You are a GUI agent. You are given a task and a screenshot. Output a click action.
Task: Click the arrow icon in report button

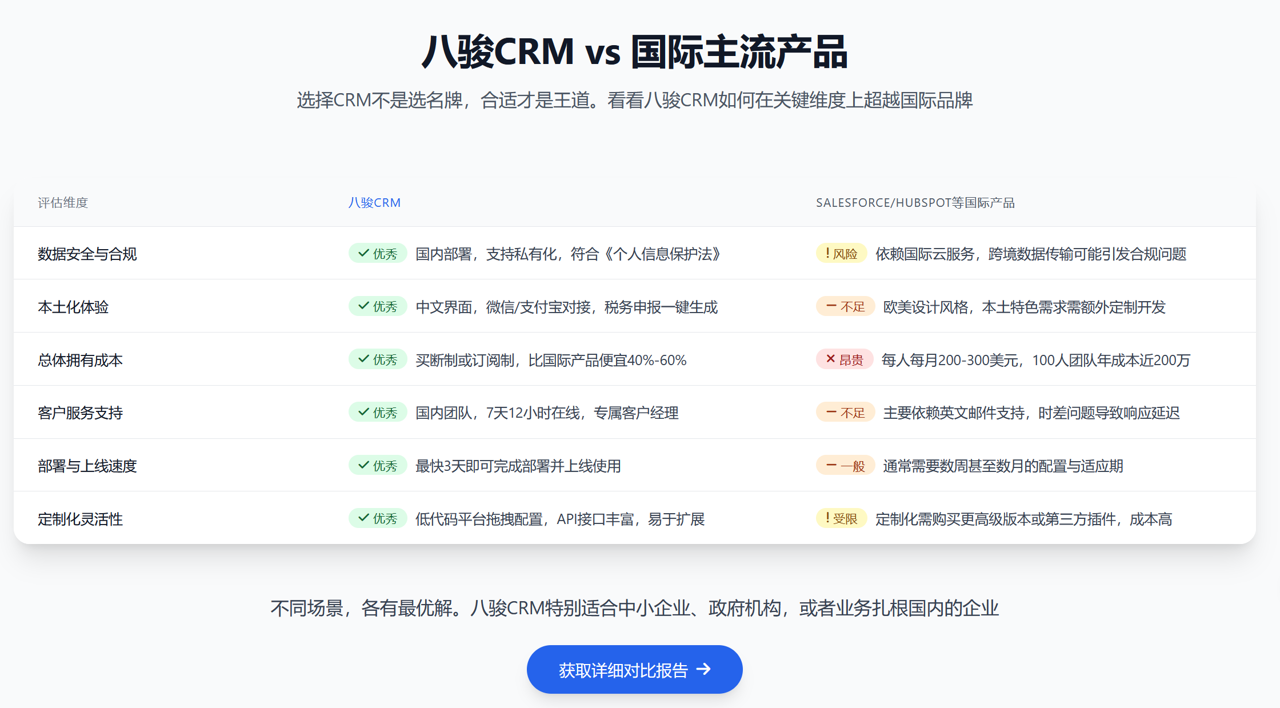[x=704, y=669]
